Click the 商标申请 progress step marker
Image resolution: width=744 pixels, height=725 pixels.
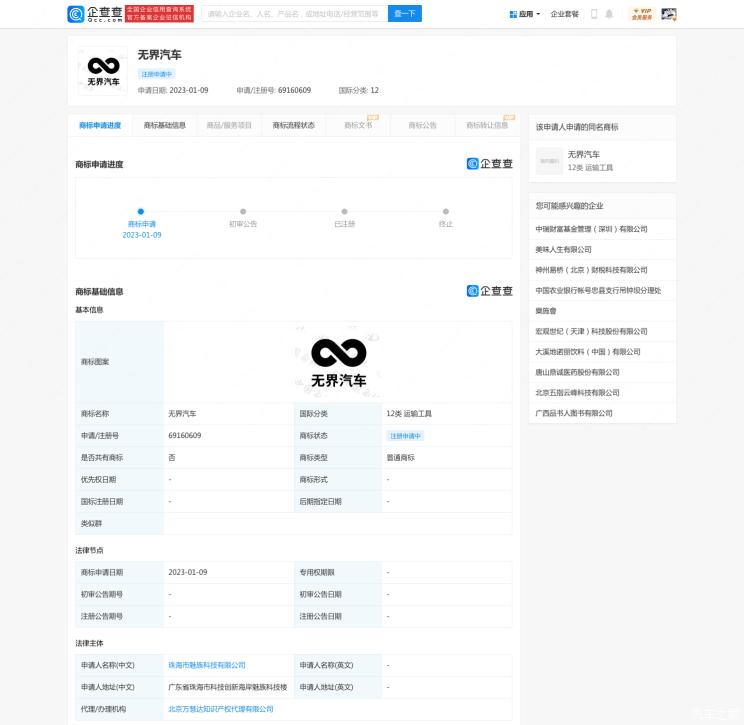coord(141,211)
